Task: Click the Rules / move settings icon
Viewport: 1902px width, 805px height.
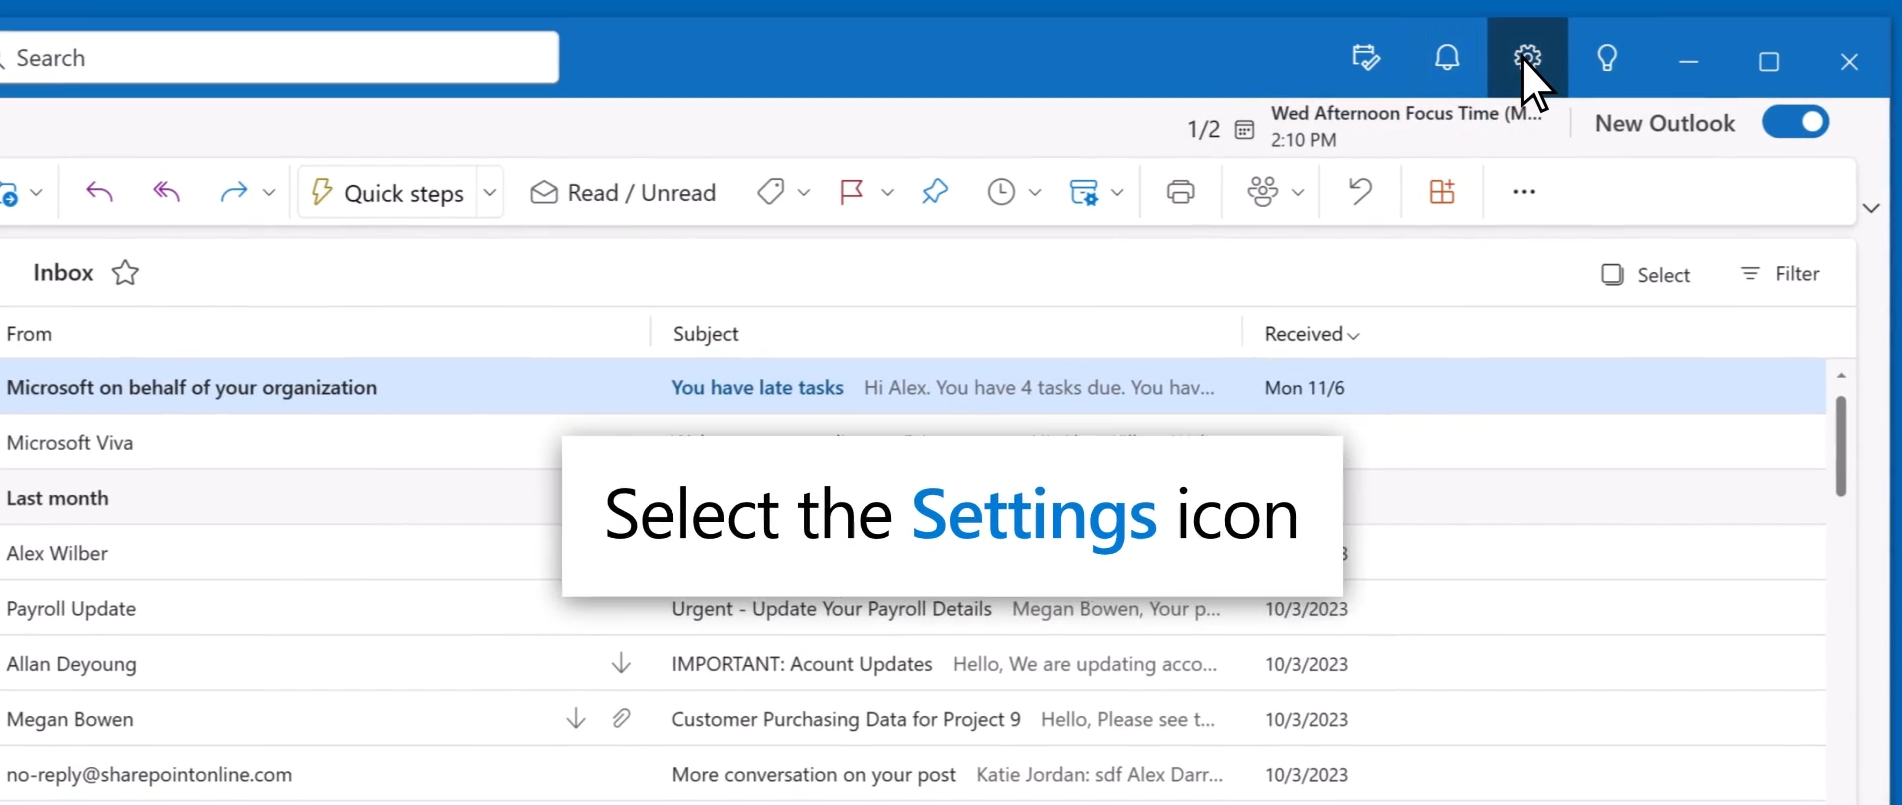Action: pyautogui.click(x=1084, y=191)
